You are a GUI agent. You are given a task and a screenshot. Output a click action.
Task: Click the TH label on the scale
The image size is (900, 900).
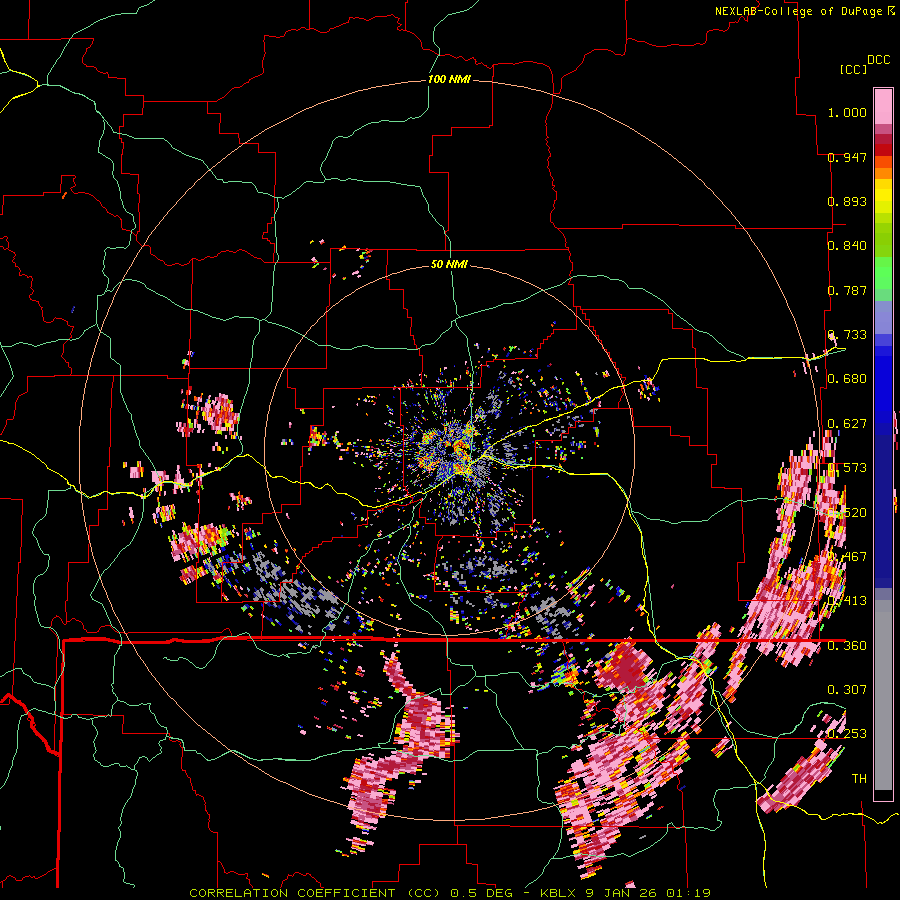[859, 779]
